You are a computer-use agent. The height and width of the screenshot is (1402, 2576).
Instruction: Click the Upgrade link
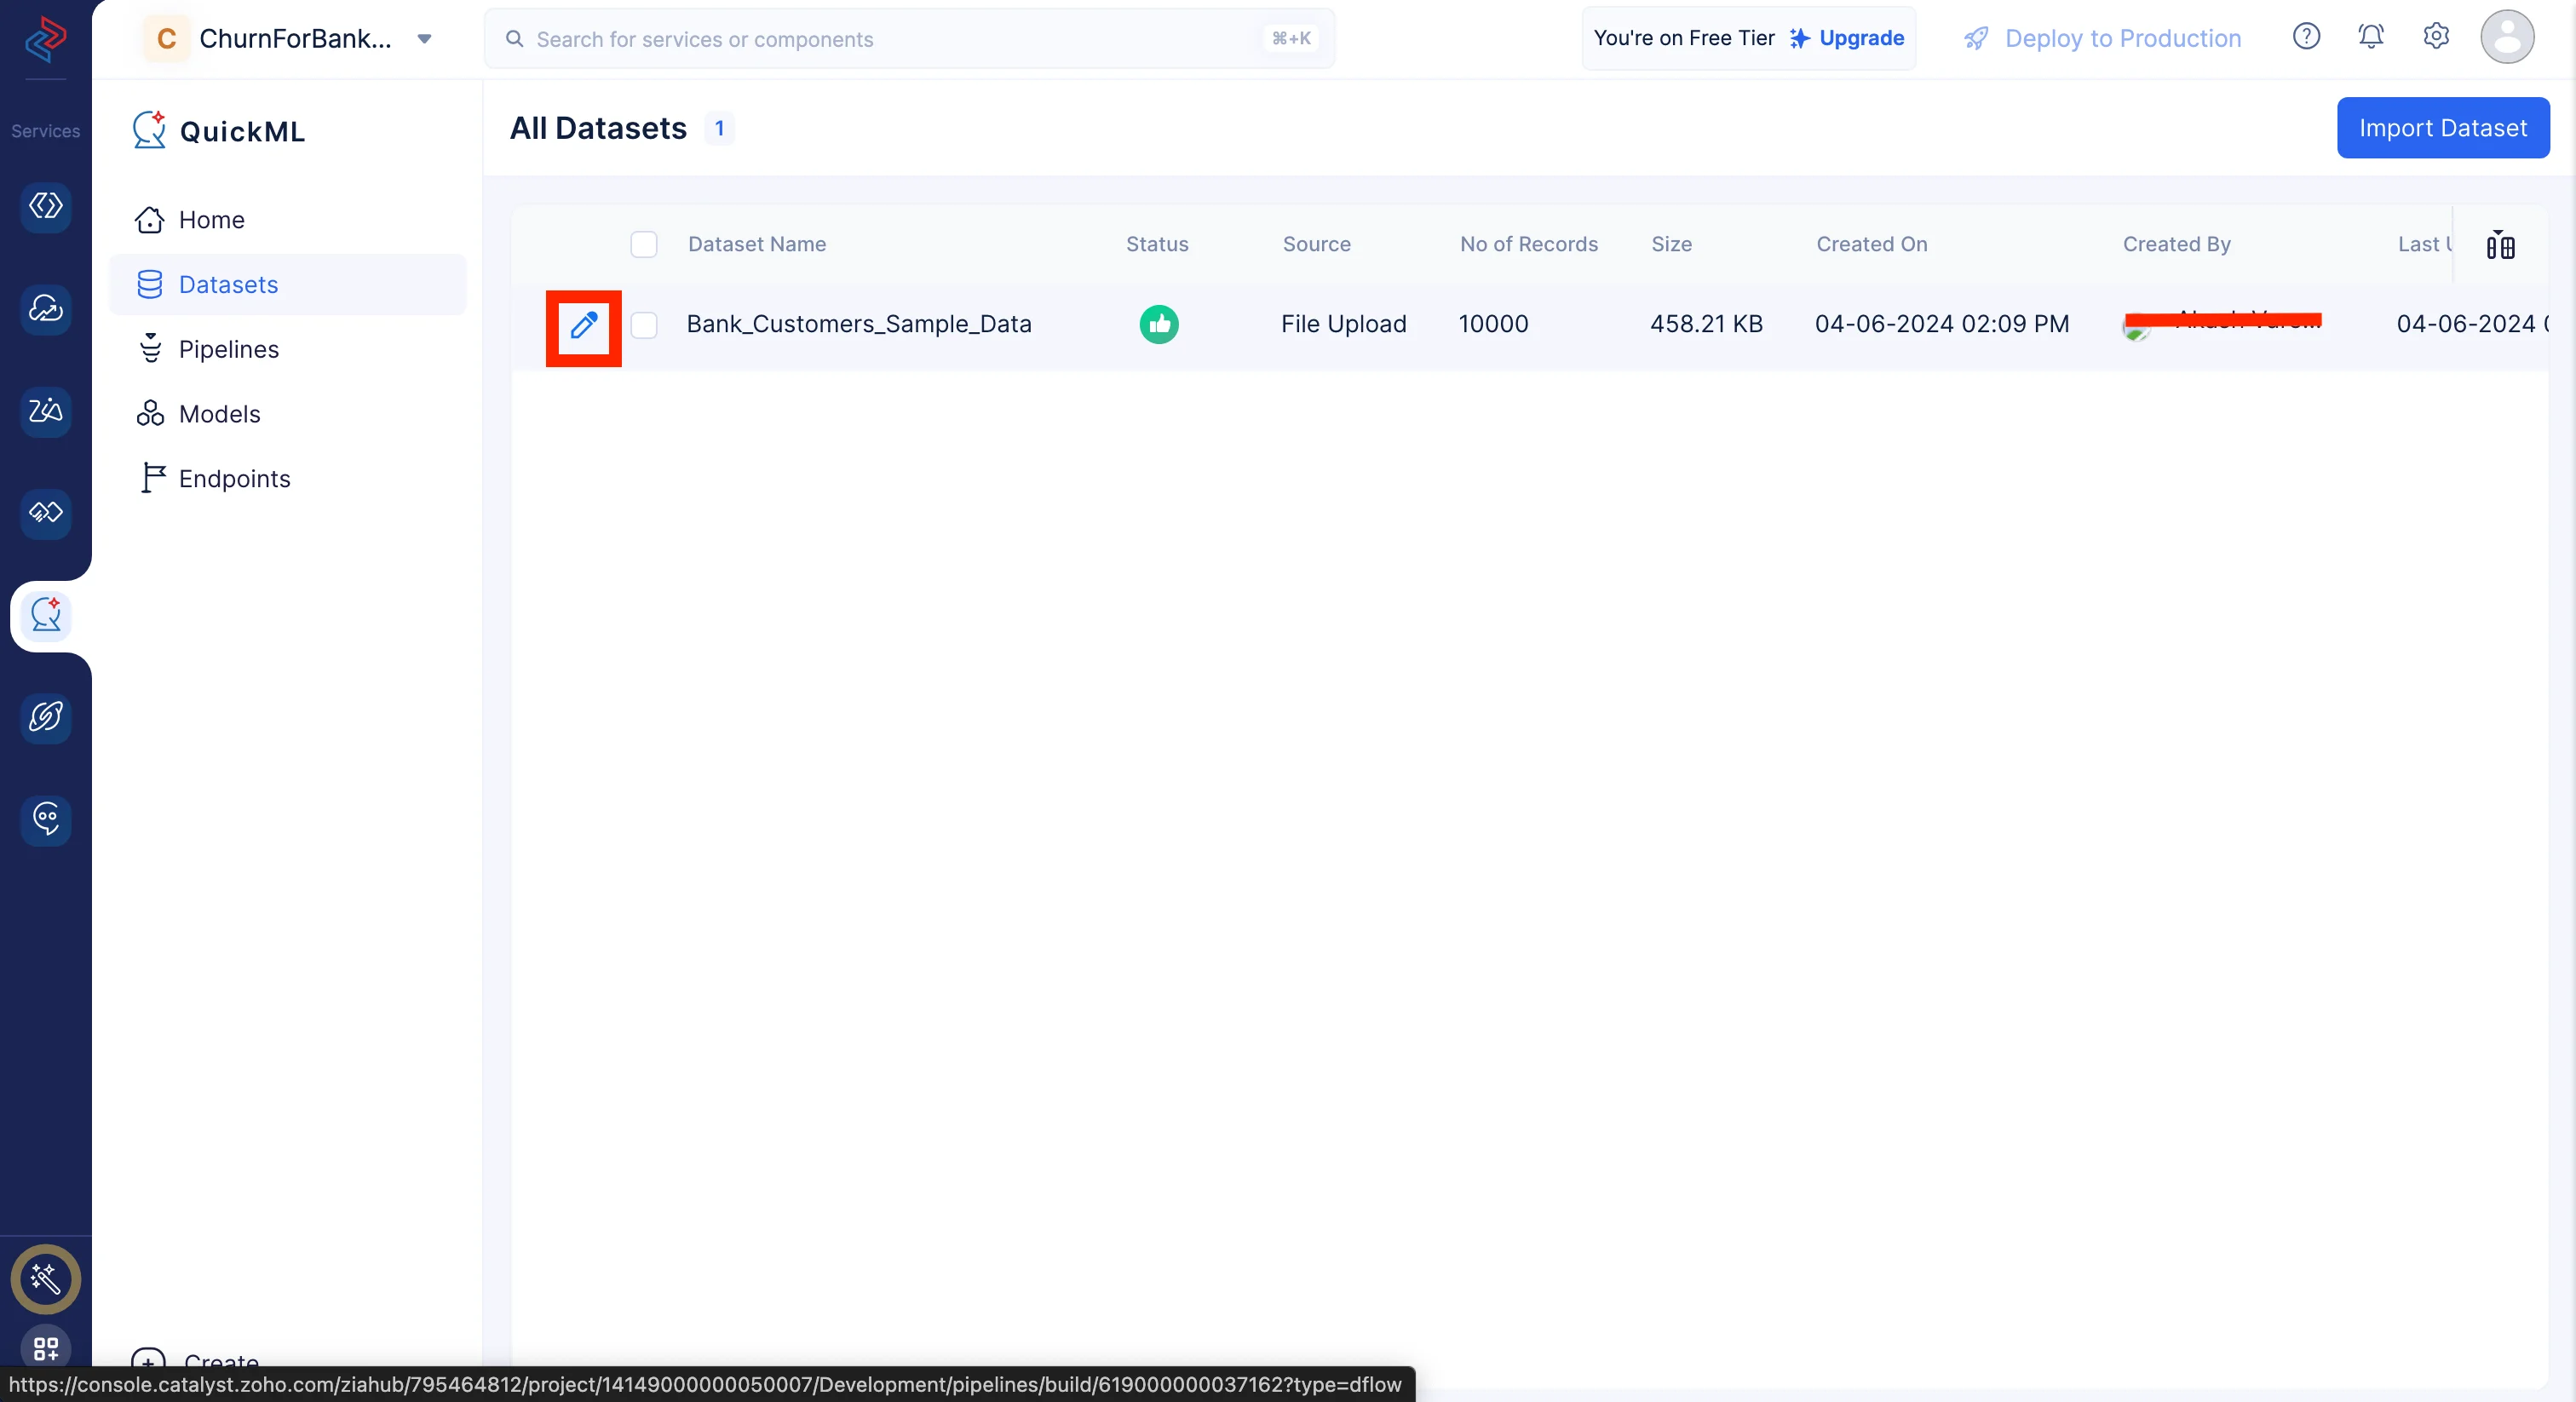(x=1860, y=38)
